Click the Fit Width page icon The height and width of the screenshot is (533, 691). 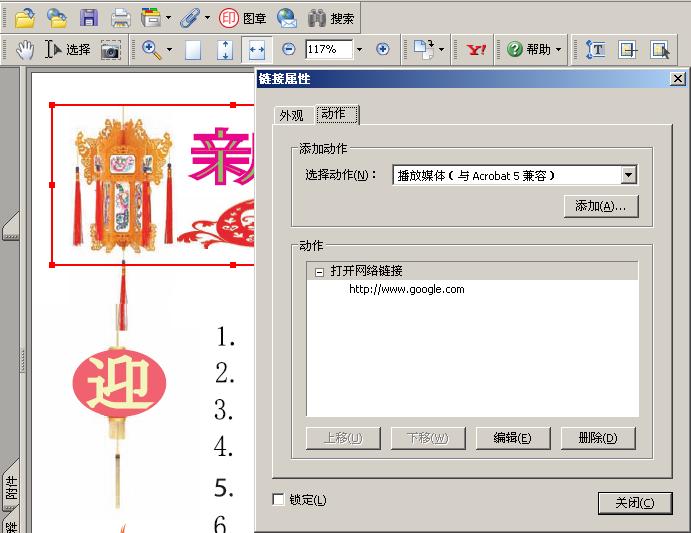click(x=256, y=50)
